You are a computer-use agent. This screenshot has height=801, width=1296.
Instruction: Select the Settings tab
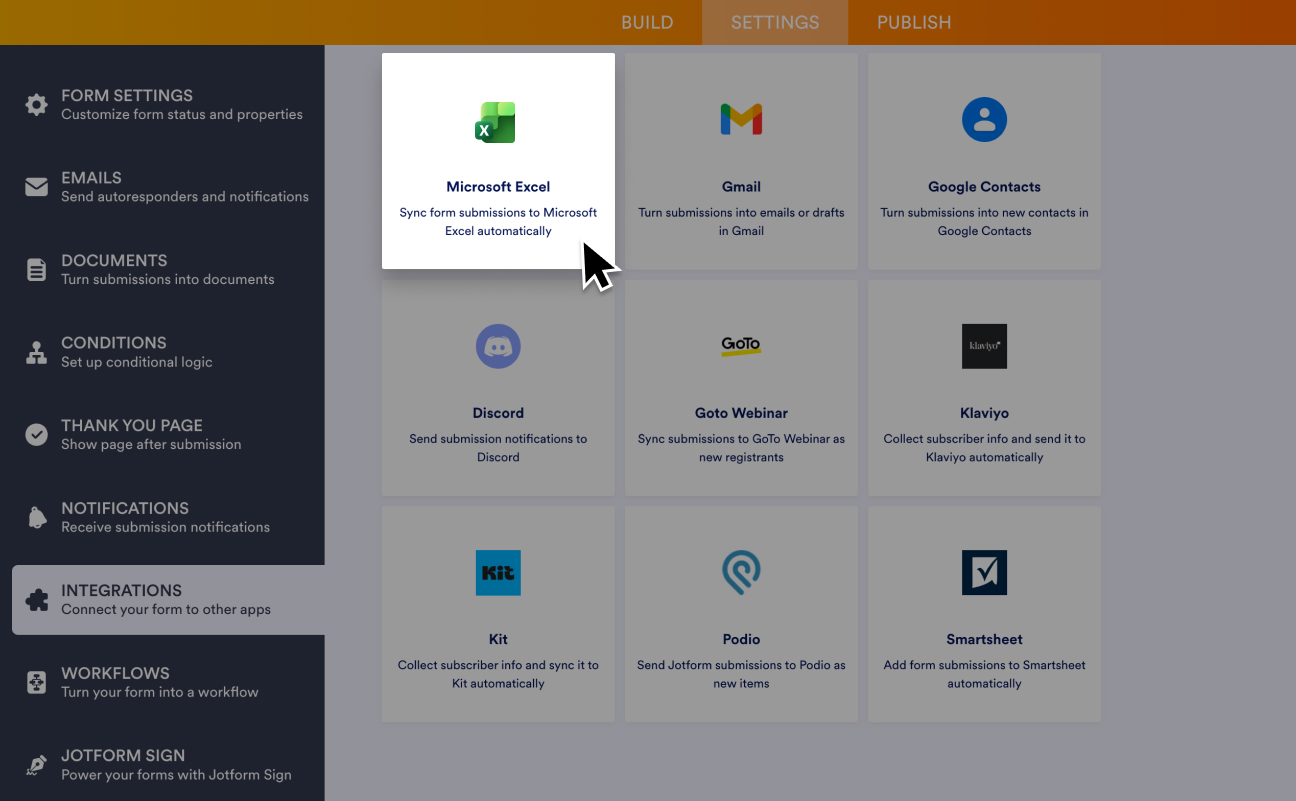[x=775, y=22]
